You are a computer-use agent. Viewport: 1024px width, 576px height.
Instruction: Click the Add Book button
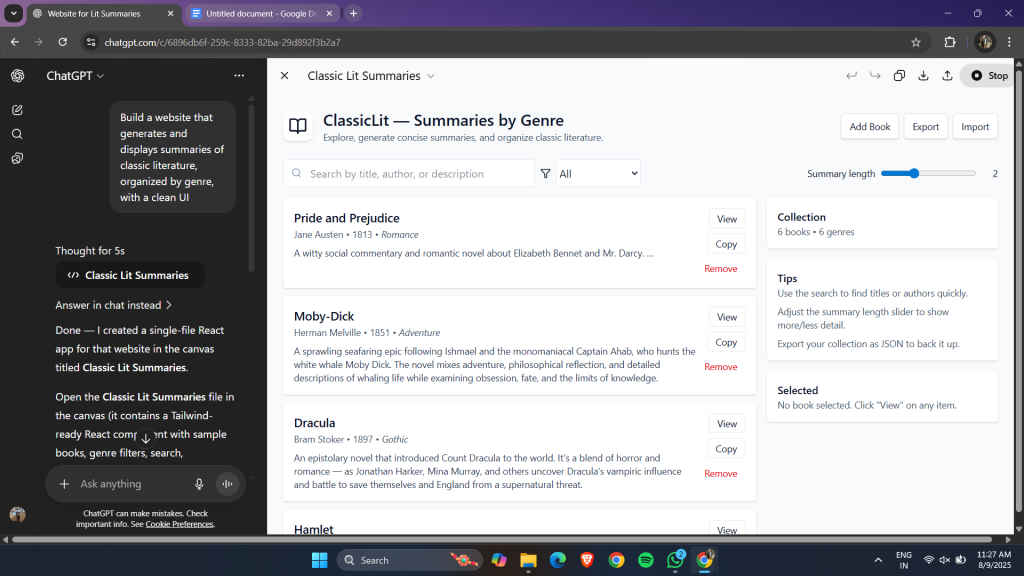pos(869,127)
